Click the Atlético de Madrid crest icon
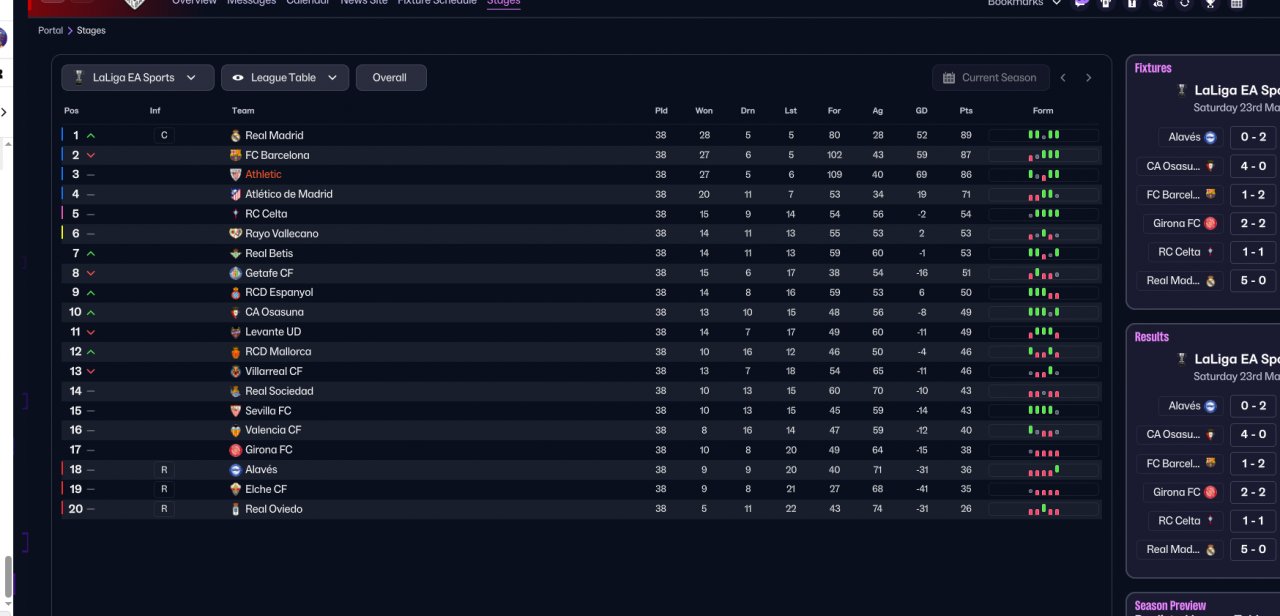 (236, 194)
